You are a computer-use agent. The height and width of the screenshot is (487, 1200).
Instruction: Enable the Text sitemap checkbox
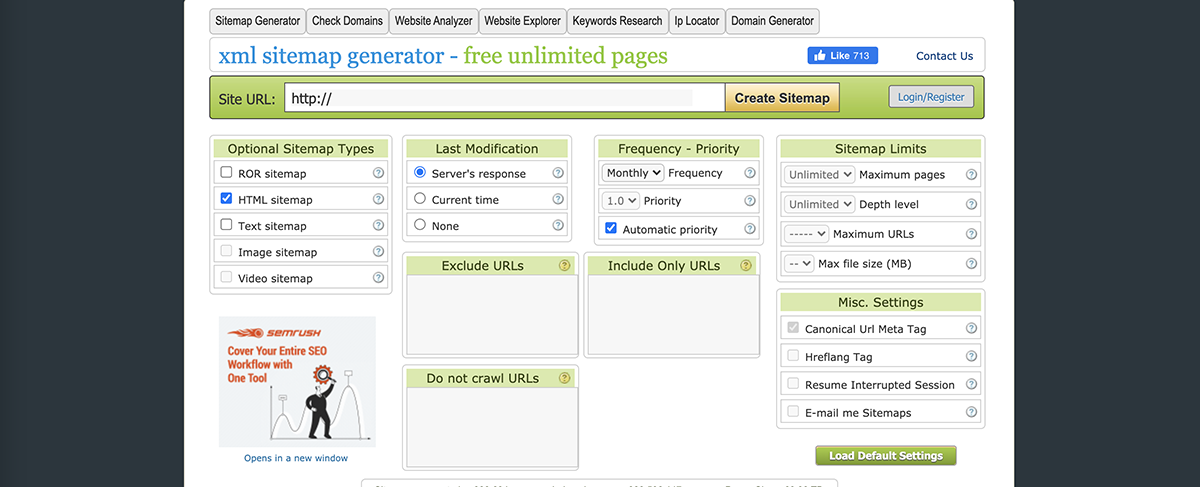point(226,224)
